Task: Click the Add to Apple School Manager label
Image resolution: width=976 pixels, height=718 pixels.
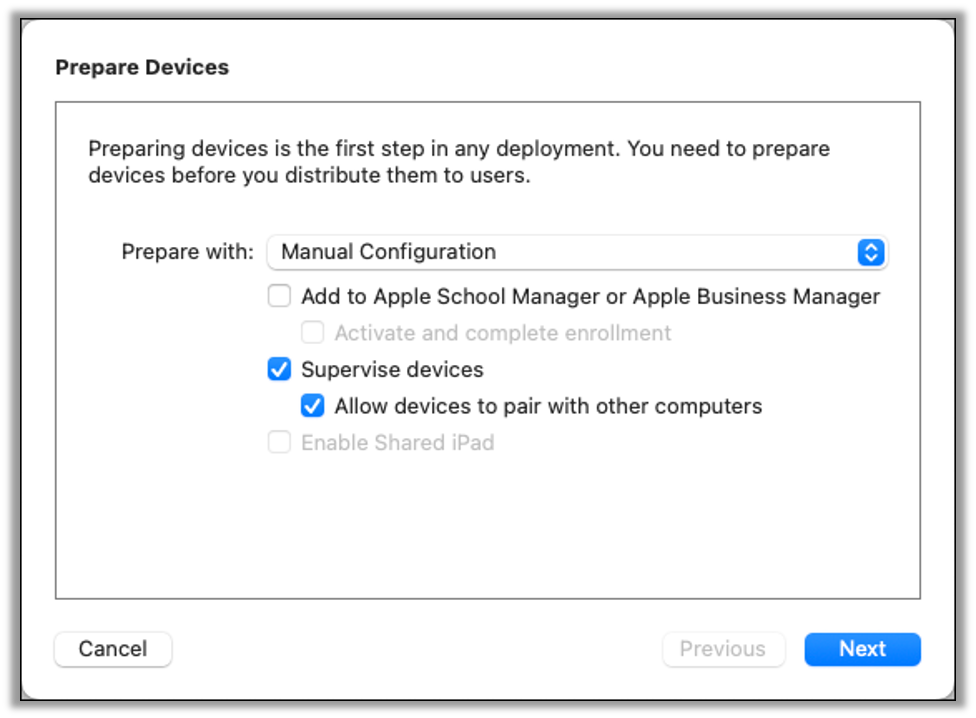Action: tap(592, 296)
